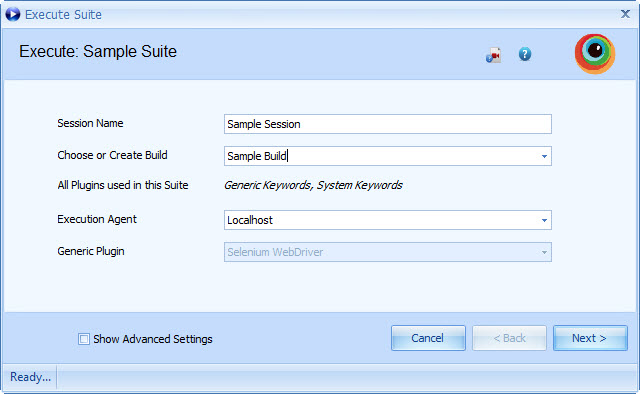Viewport: 640px width, 394px height.
Task: Click the blue play icon in title bar
Action: point(13,14)
